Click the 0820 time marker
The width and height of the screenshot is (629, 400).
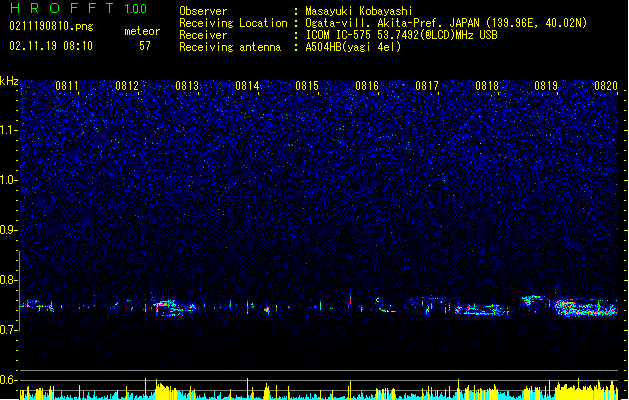pyautogui.click(x=606, y=86)
